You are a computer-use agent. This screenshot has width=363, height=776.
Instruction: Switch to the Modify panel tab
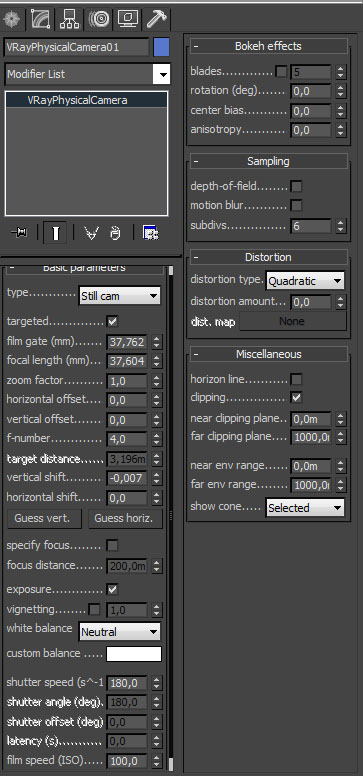coord(41,19)
